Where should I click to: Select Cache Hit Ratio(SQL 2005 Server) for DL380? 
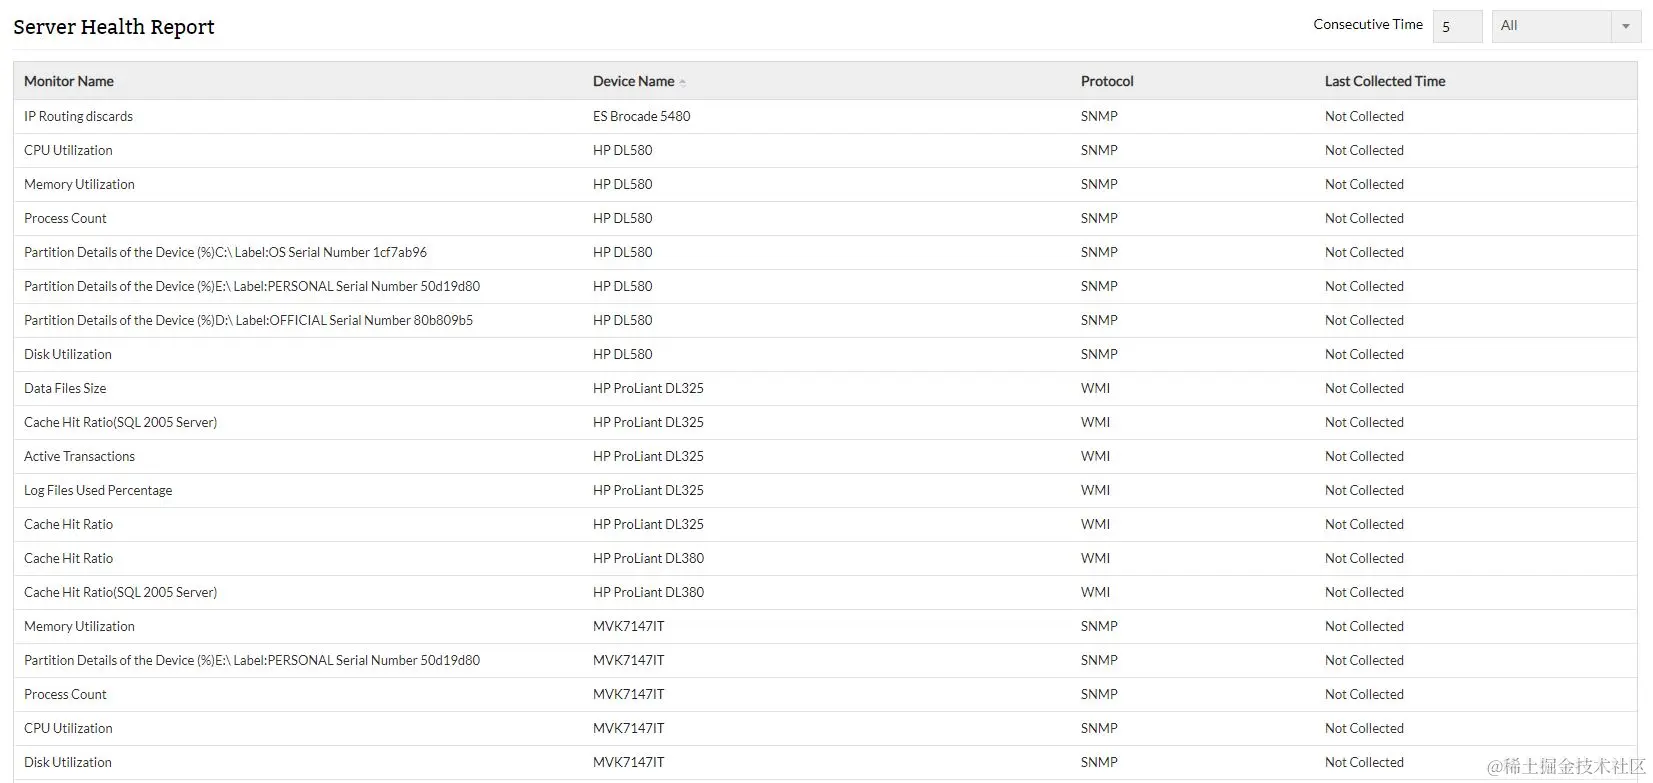(120, 592)
